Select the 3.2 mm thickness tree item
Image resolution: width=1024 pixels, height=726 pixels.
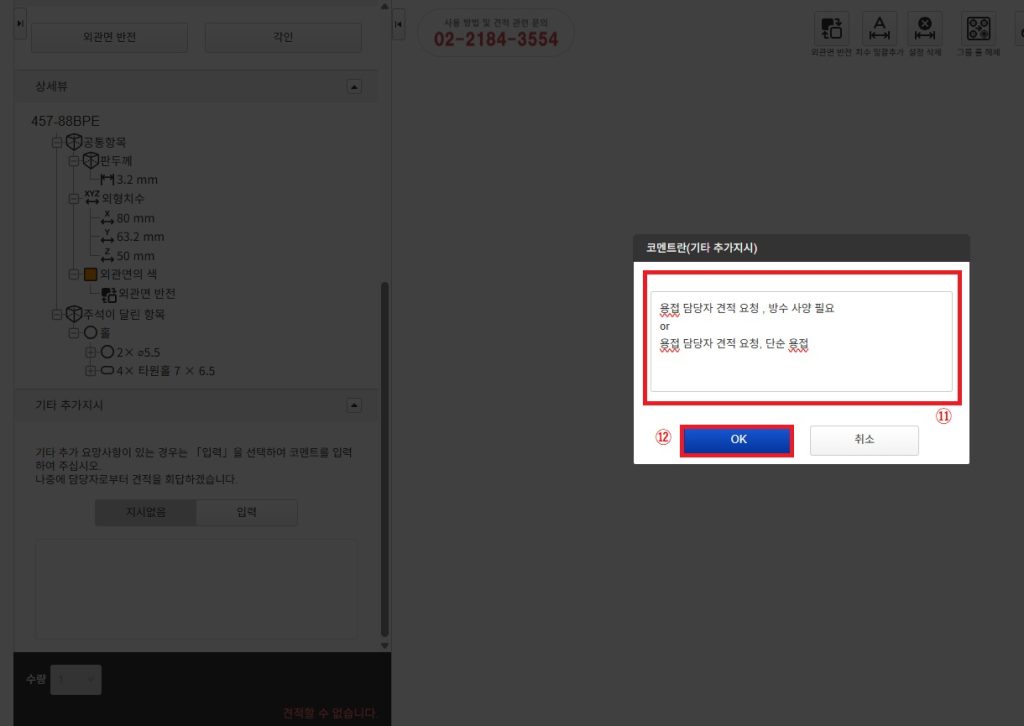tap(137, 180)
